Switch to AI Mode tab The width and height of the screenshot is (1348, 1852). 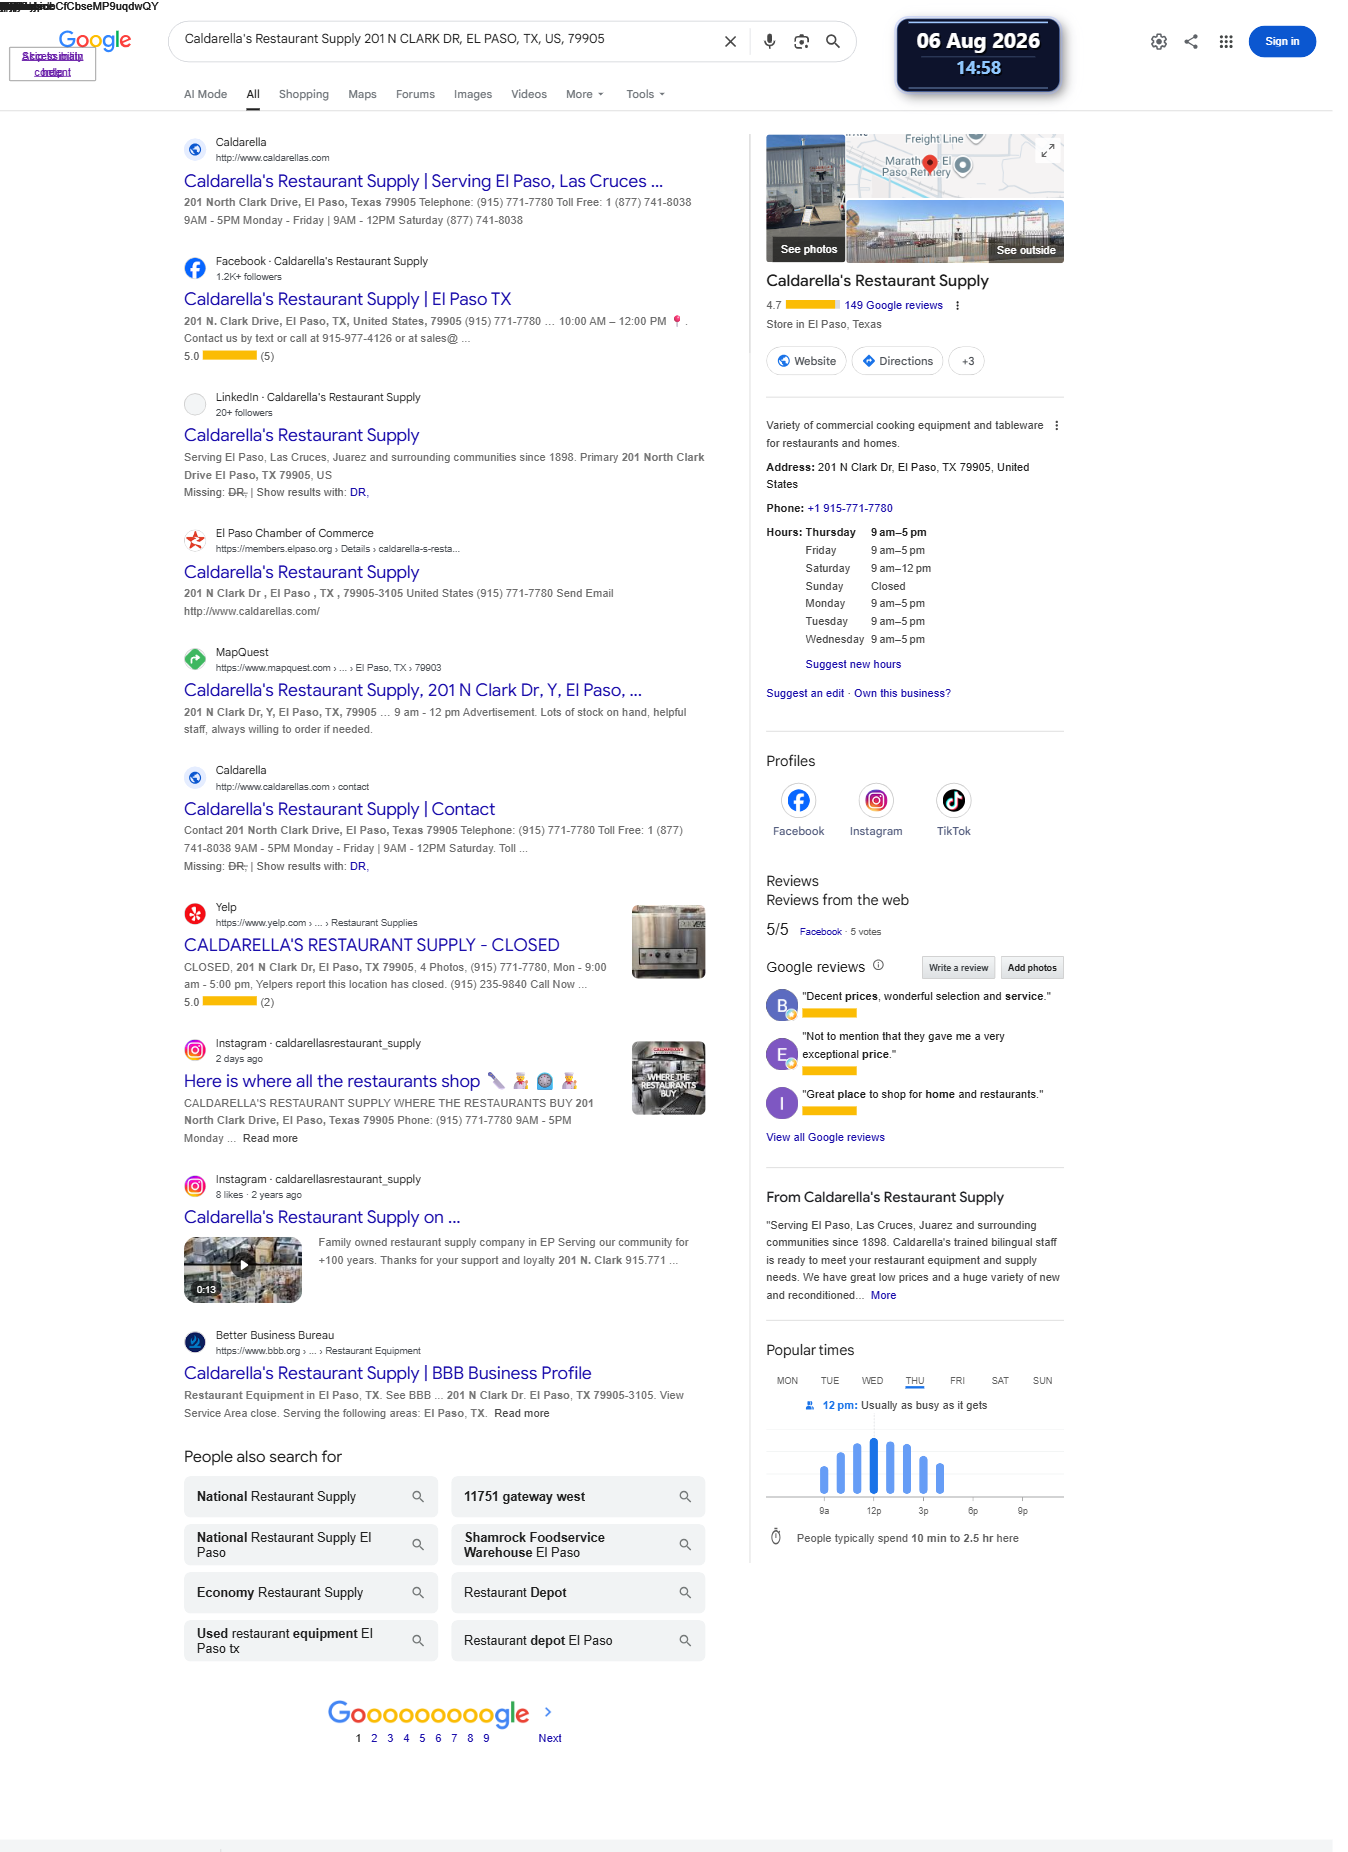click(205, 95)
